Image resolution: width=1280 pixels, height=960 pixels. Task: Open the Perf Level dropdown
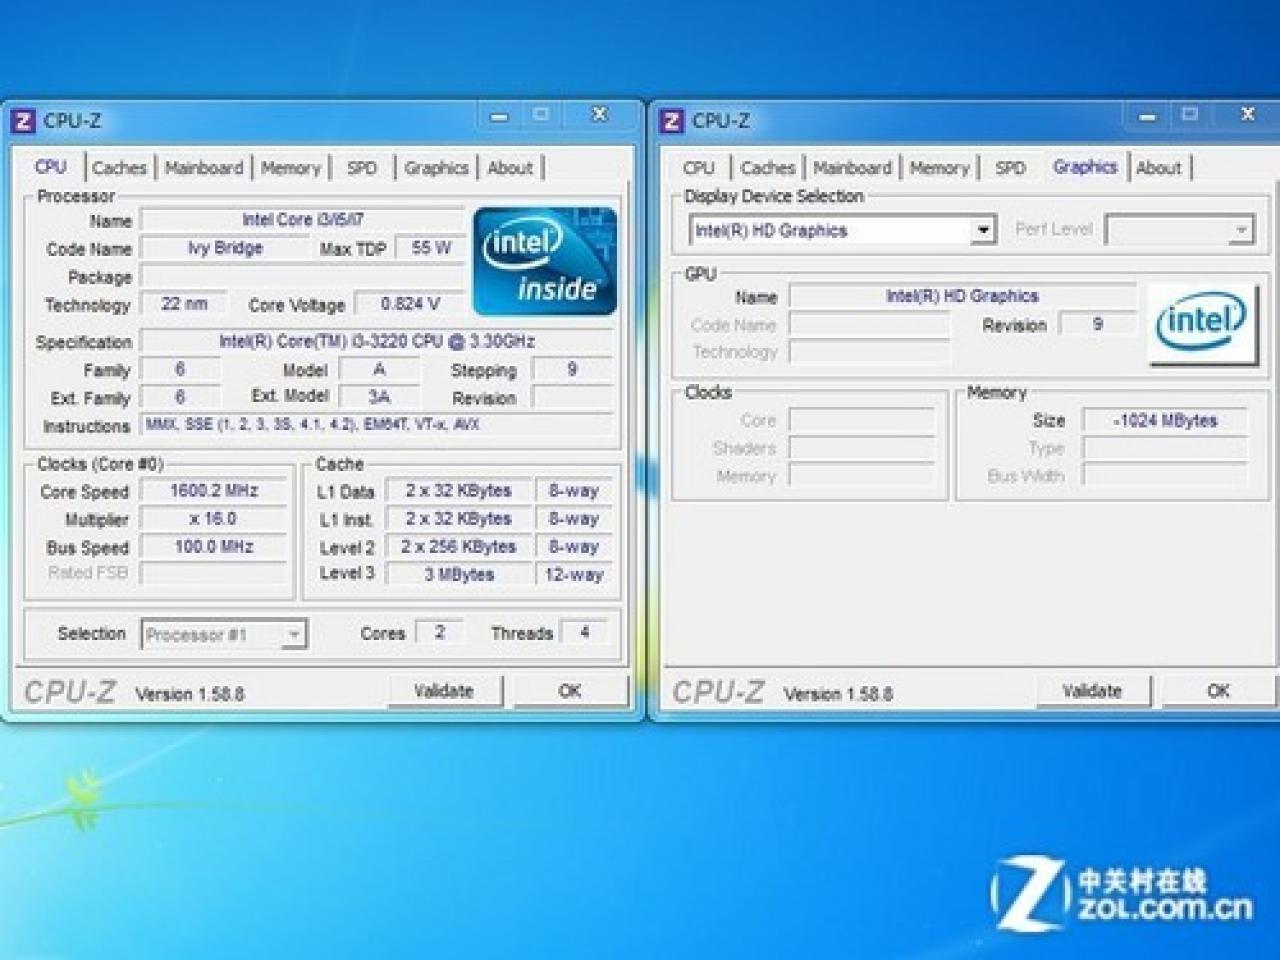click(1179, 230)
